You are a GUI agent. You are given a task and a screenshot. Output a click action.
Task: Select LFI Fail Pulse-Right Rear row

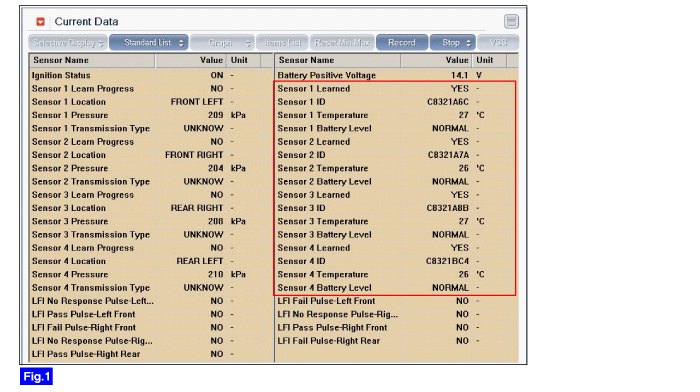click(x=396, y=341)
